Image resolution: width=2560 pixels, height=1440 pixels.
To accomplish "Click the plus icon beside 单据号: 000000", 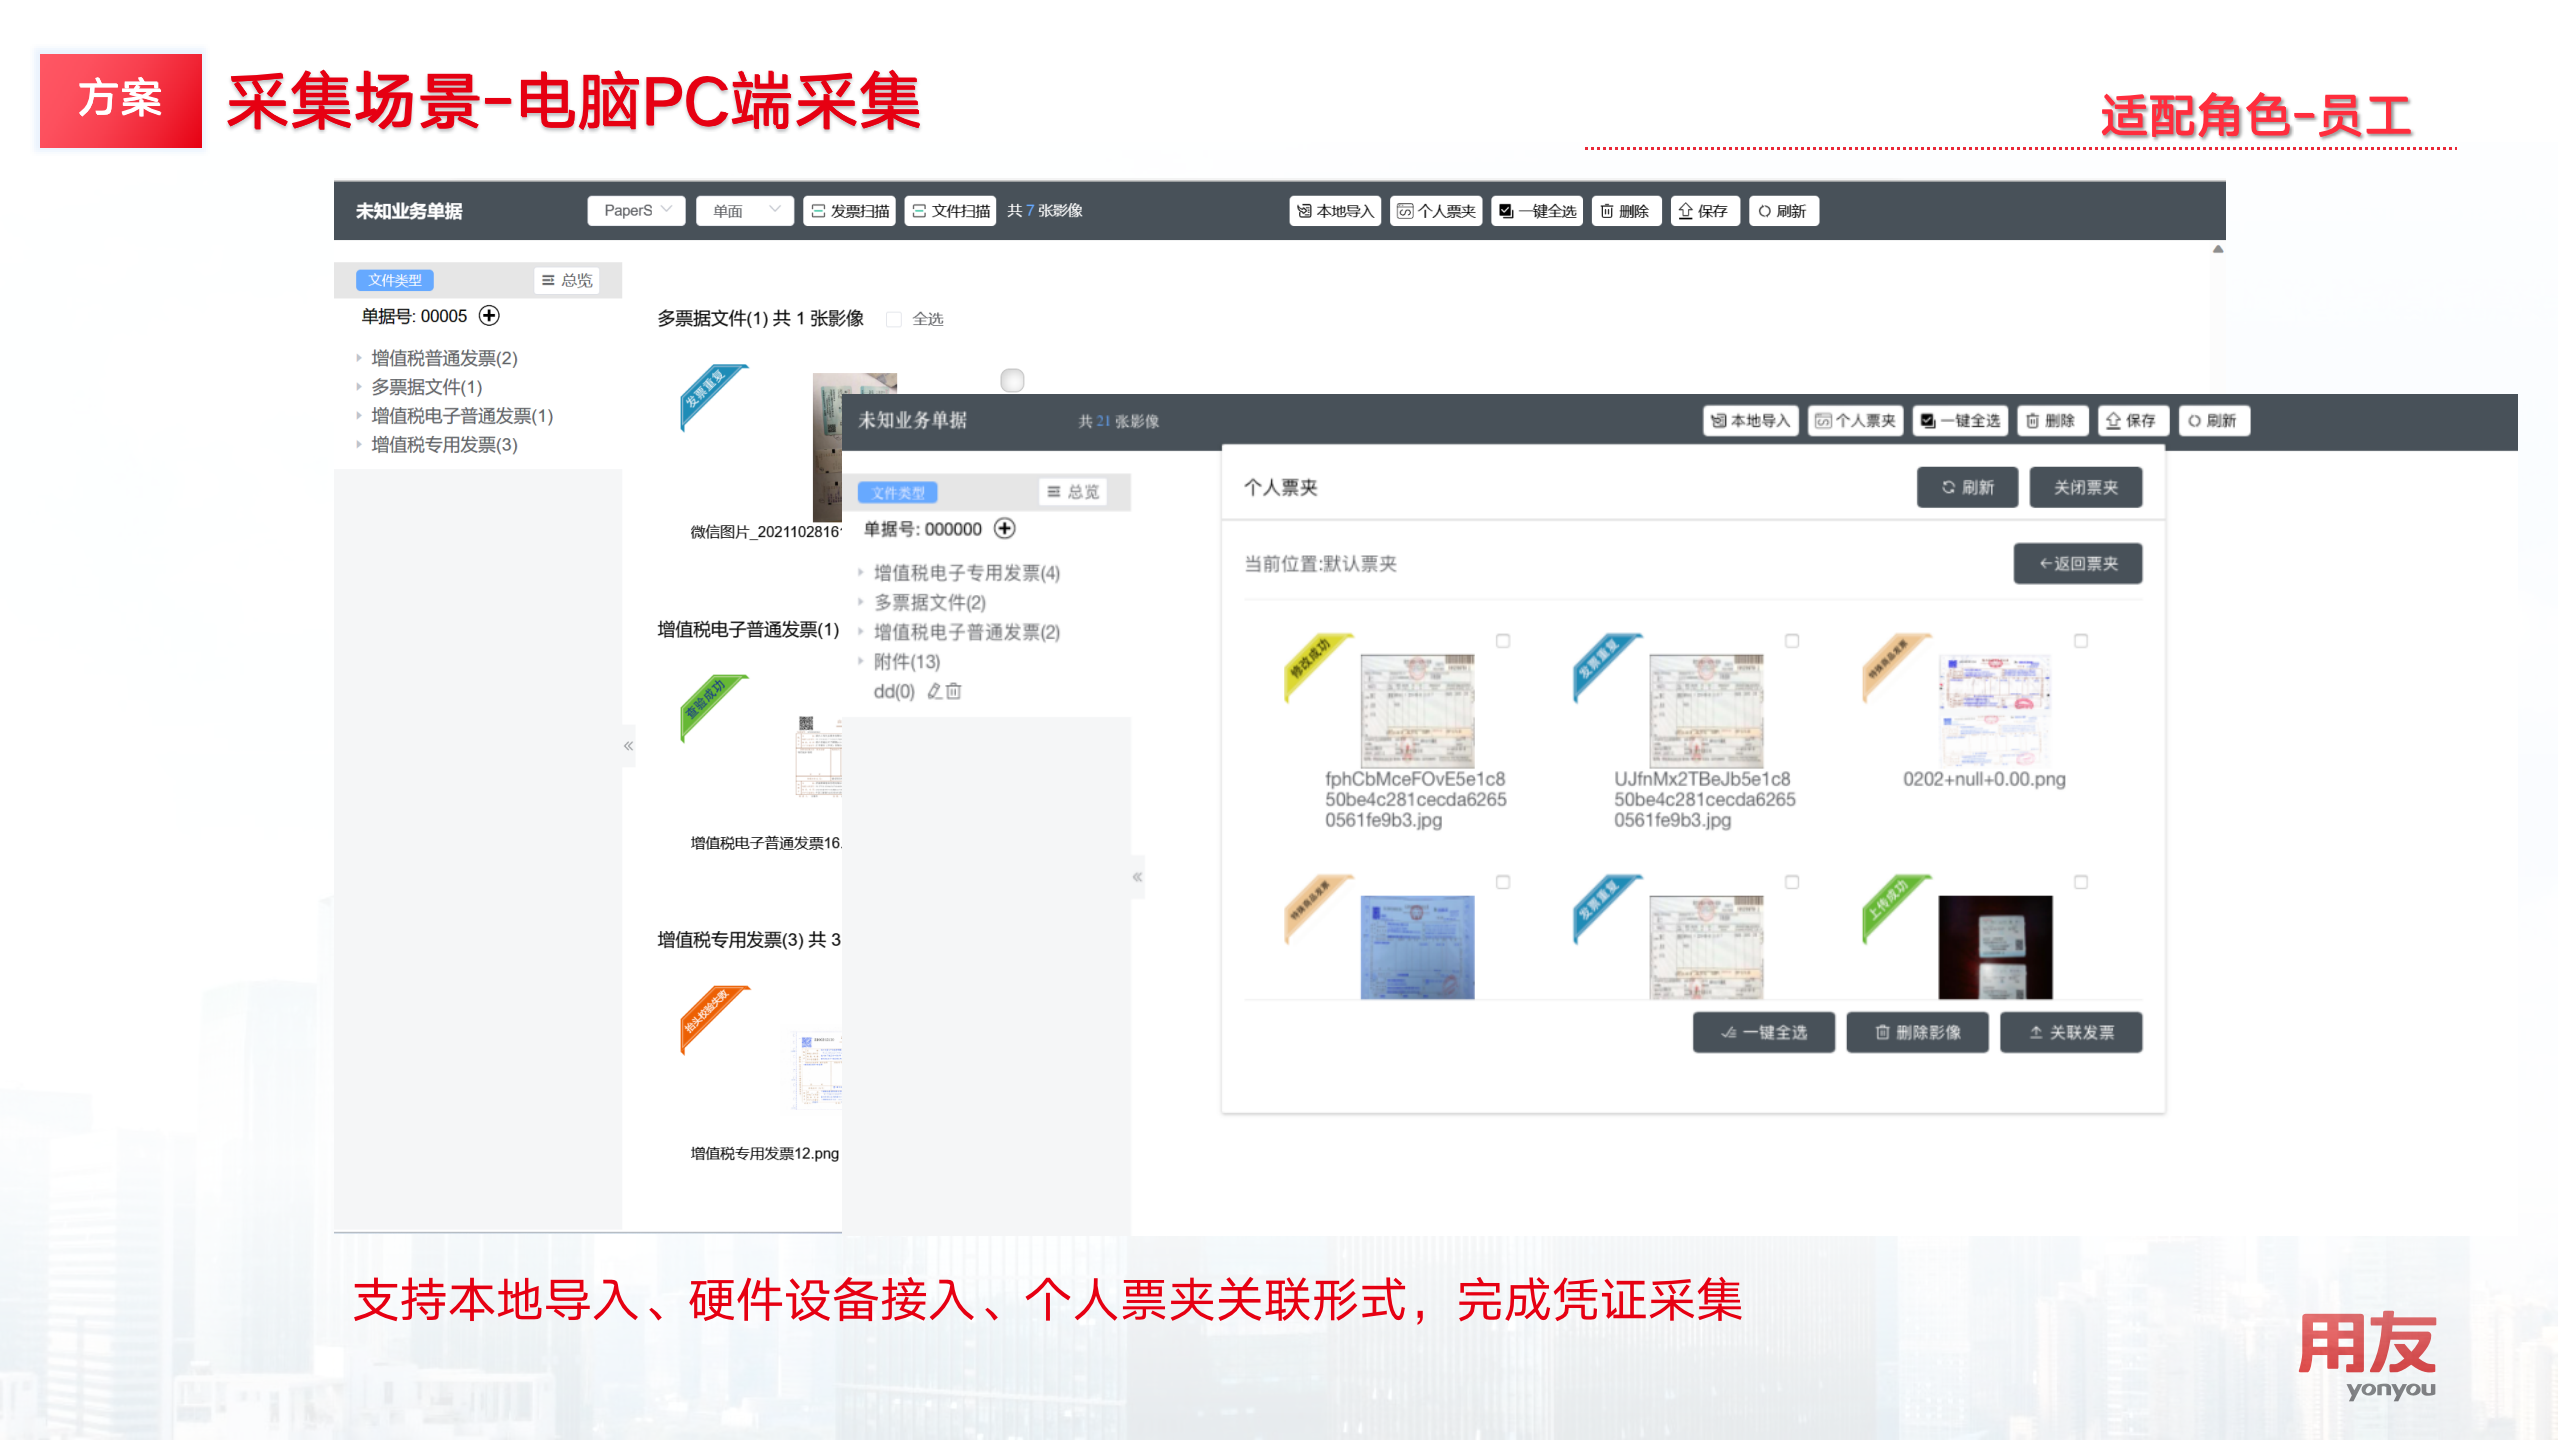I will 1005,528.
